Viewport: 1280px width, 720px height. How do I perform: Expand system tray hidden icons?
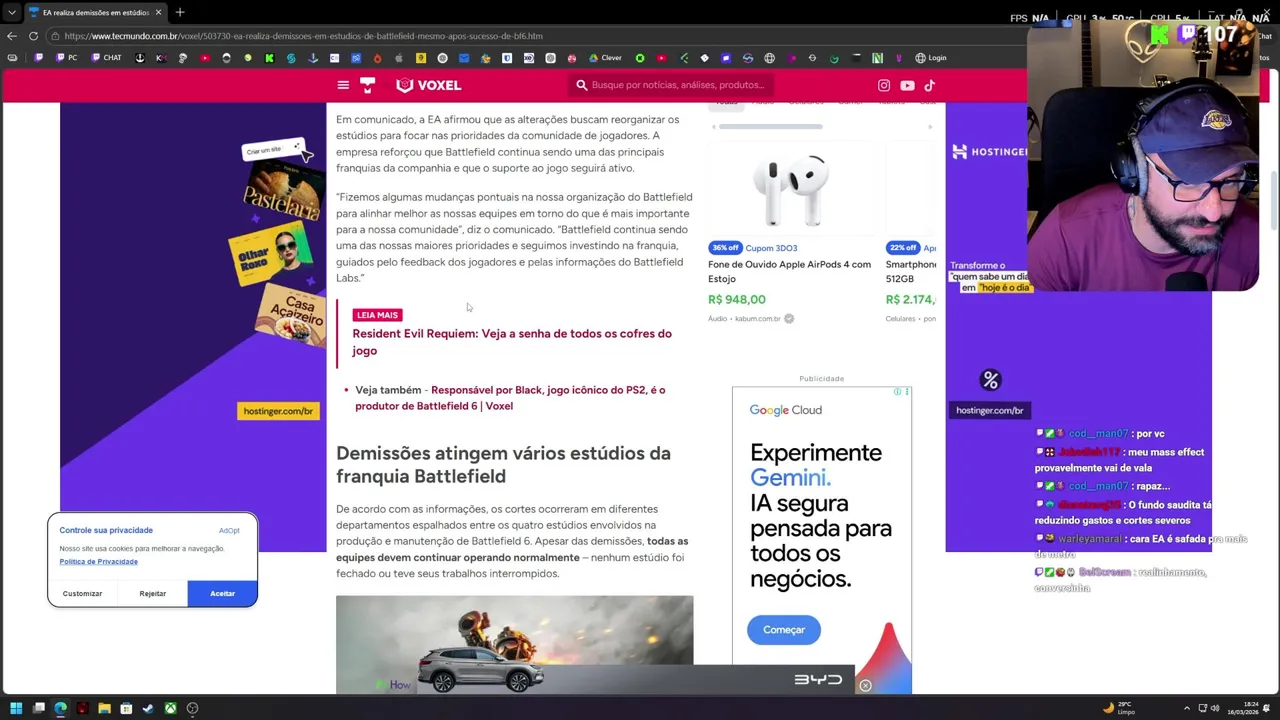(x=1187, y=708)
